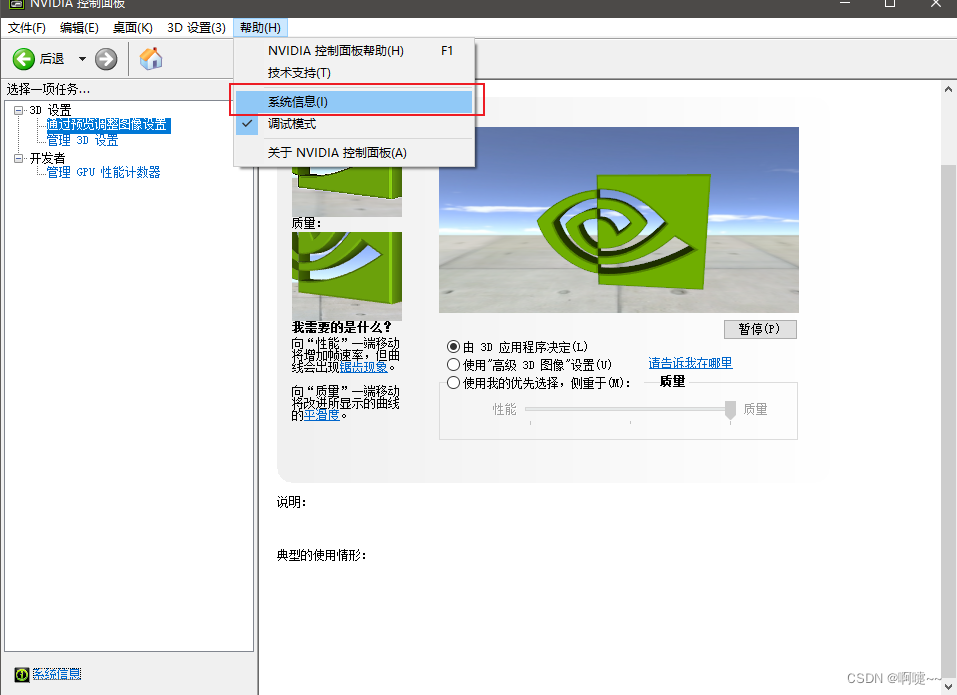This screenshot has width=957, height=695.
Task: Click the forward arrow icon
Action: (x=106, y=59)
